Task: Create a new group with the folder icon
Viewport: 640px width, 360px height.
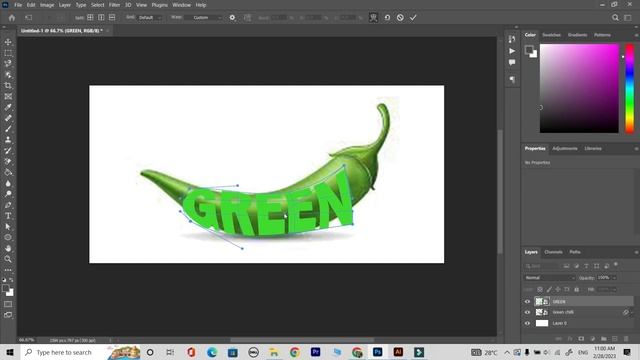Action: point(603,339)
